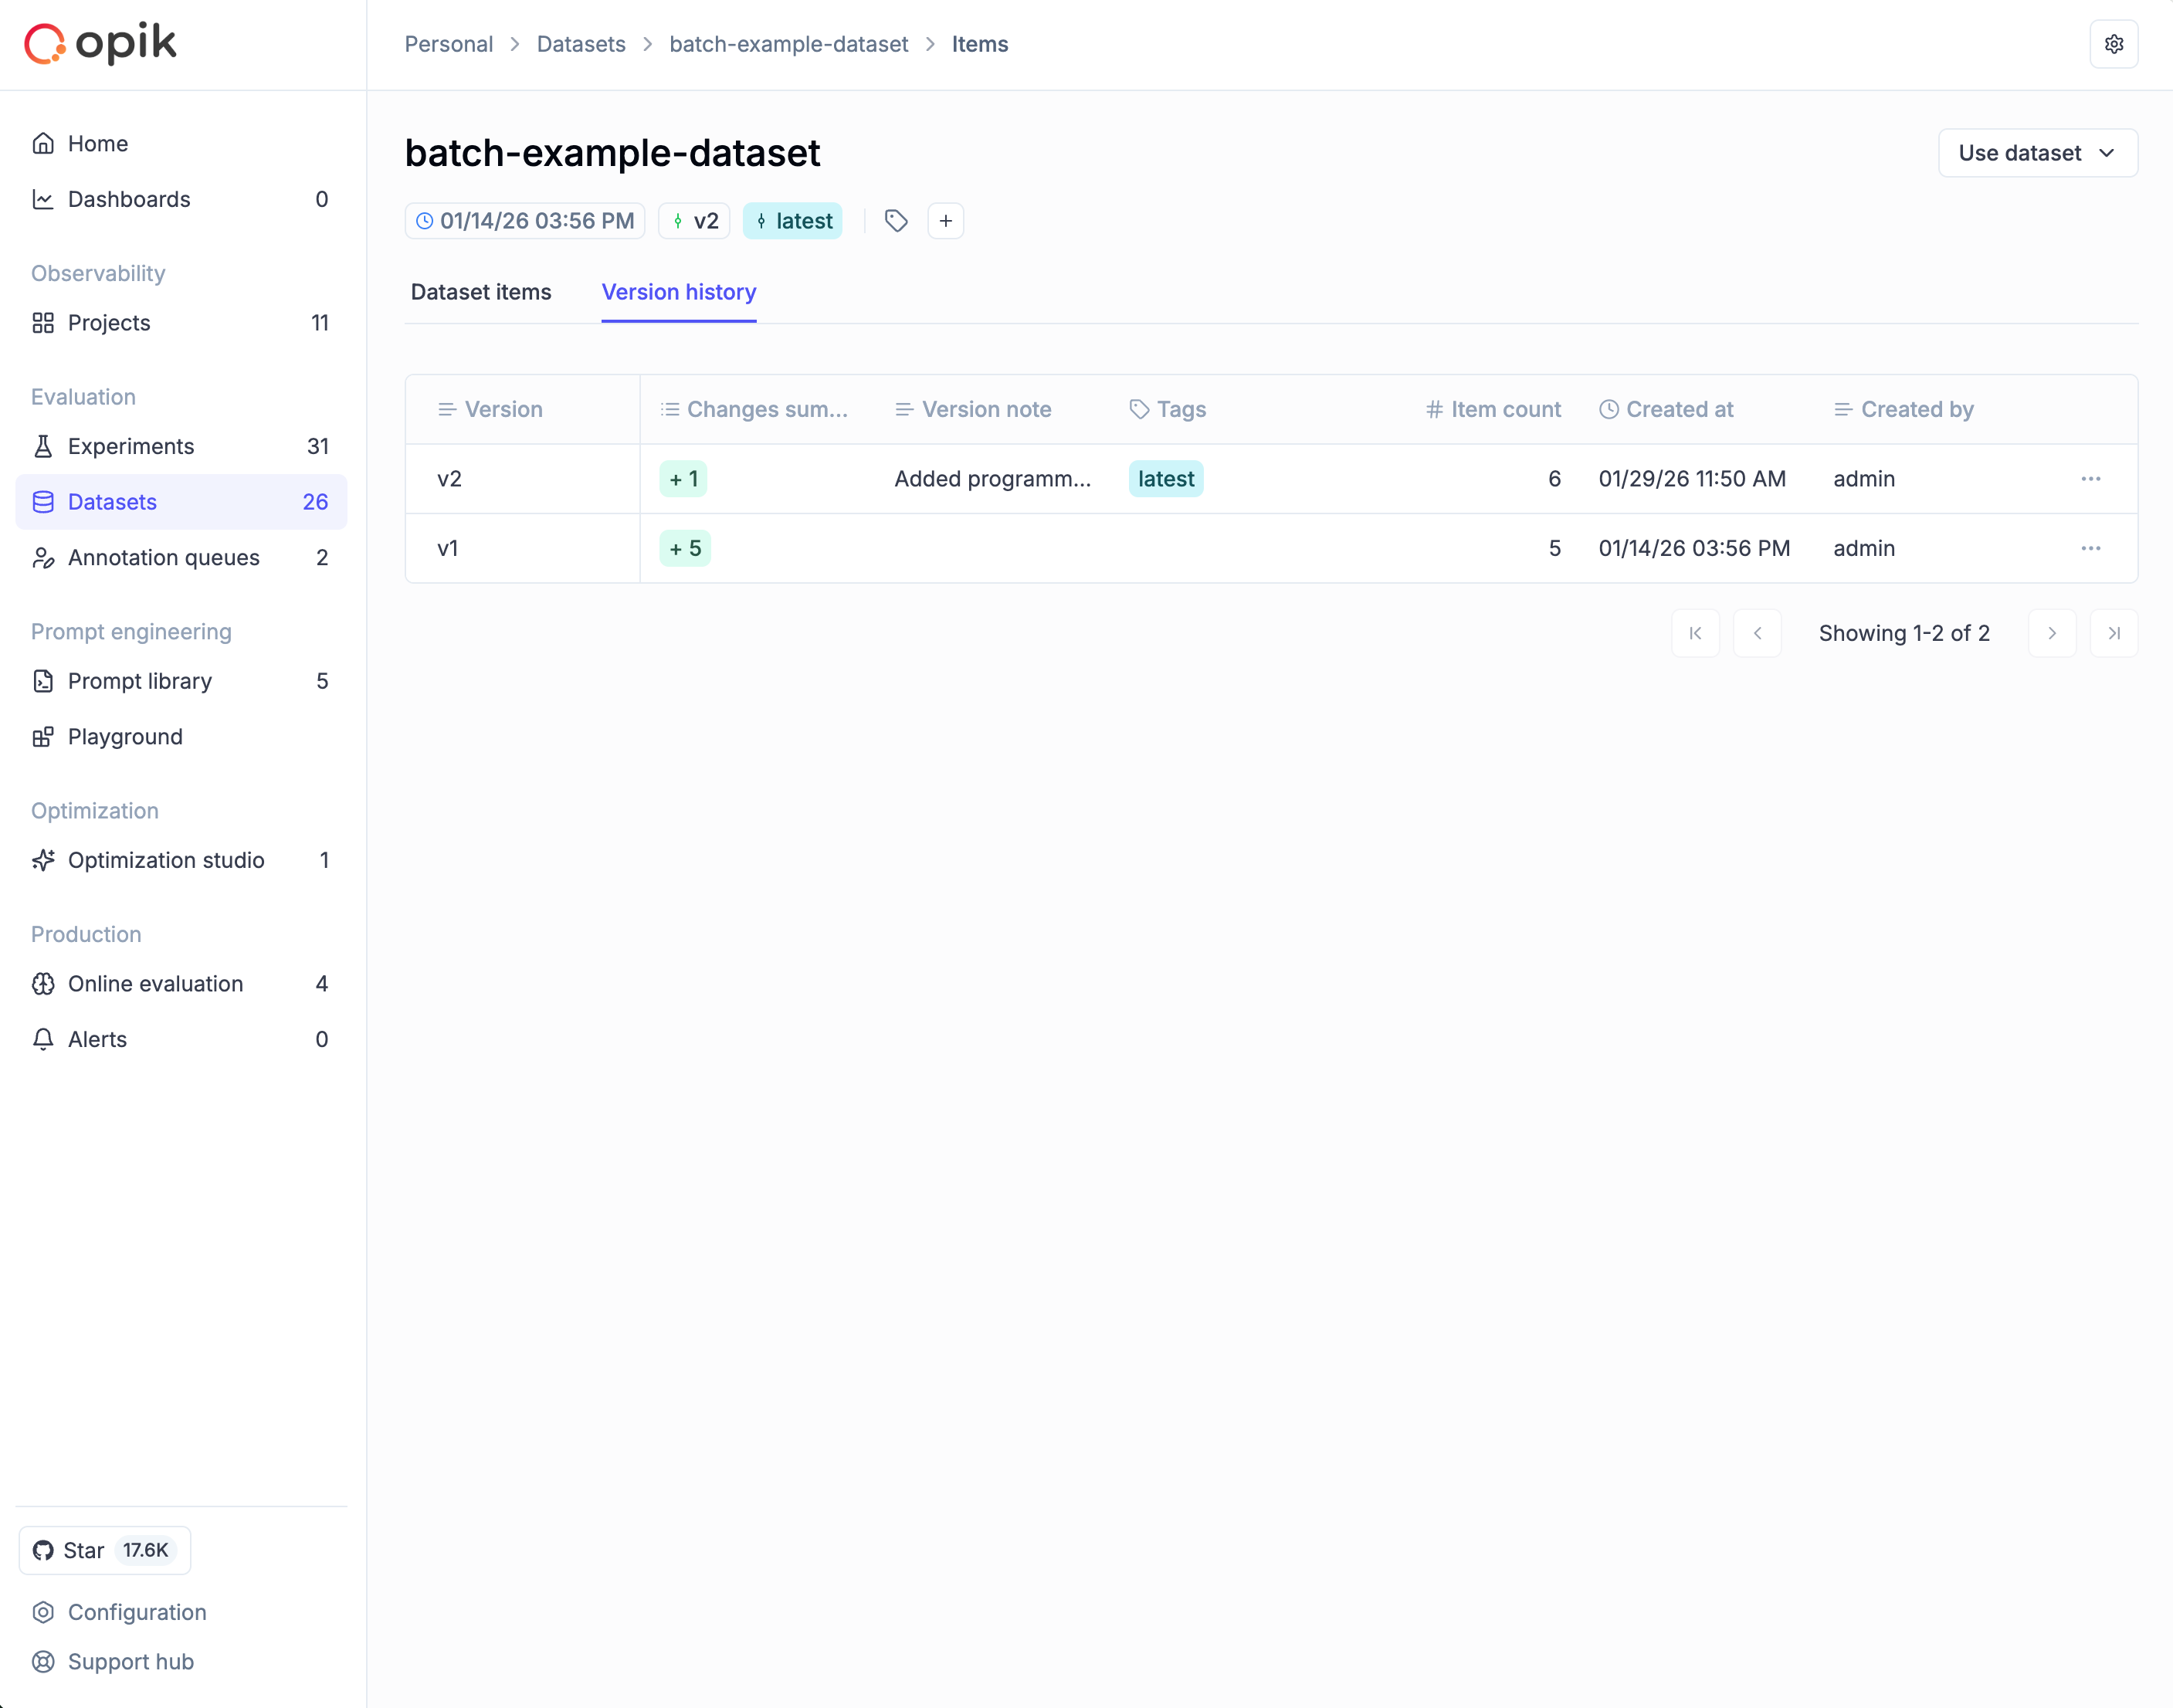Image resolution: width=2173 pixels, height=1708 pixels.
Task: Click the plus icon to add tag
Action: [945, 221]
